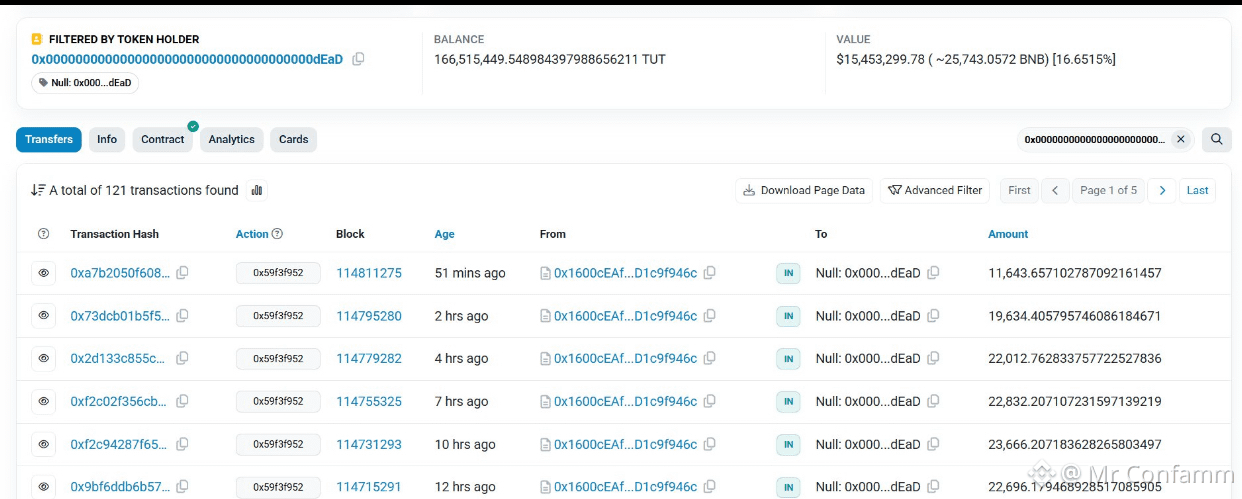Go to next page arrow
The image size is (1242, 499).
click(x=1161, y=190)
